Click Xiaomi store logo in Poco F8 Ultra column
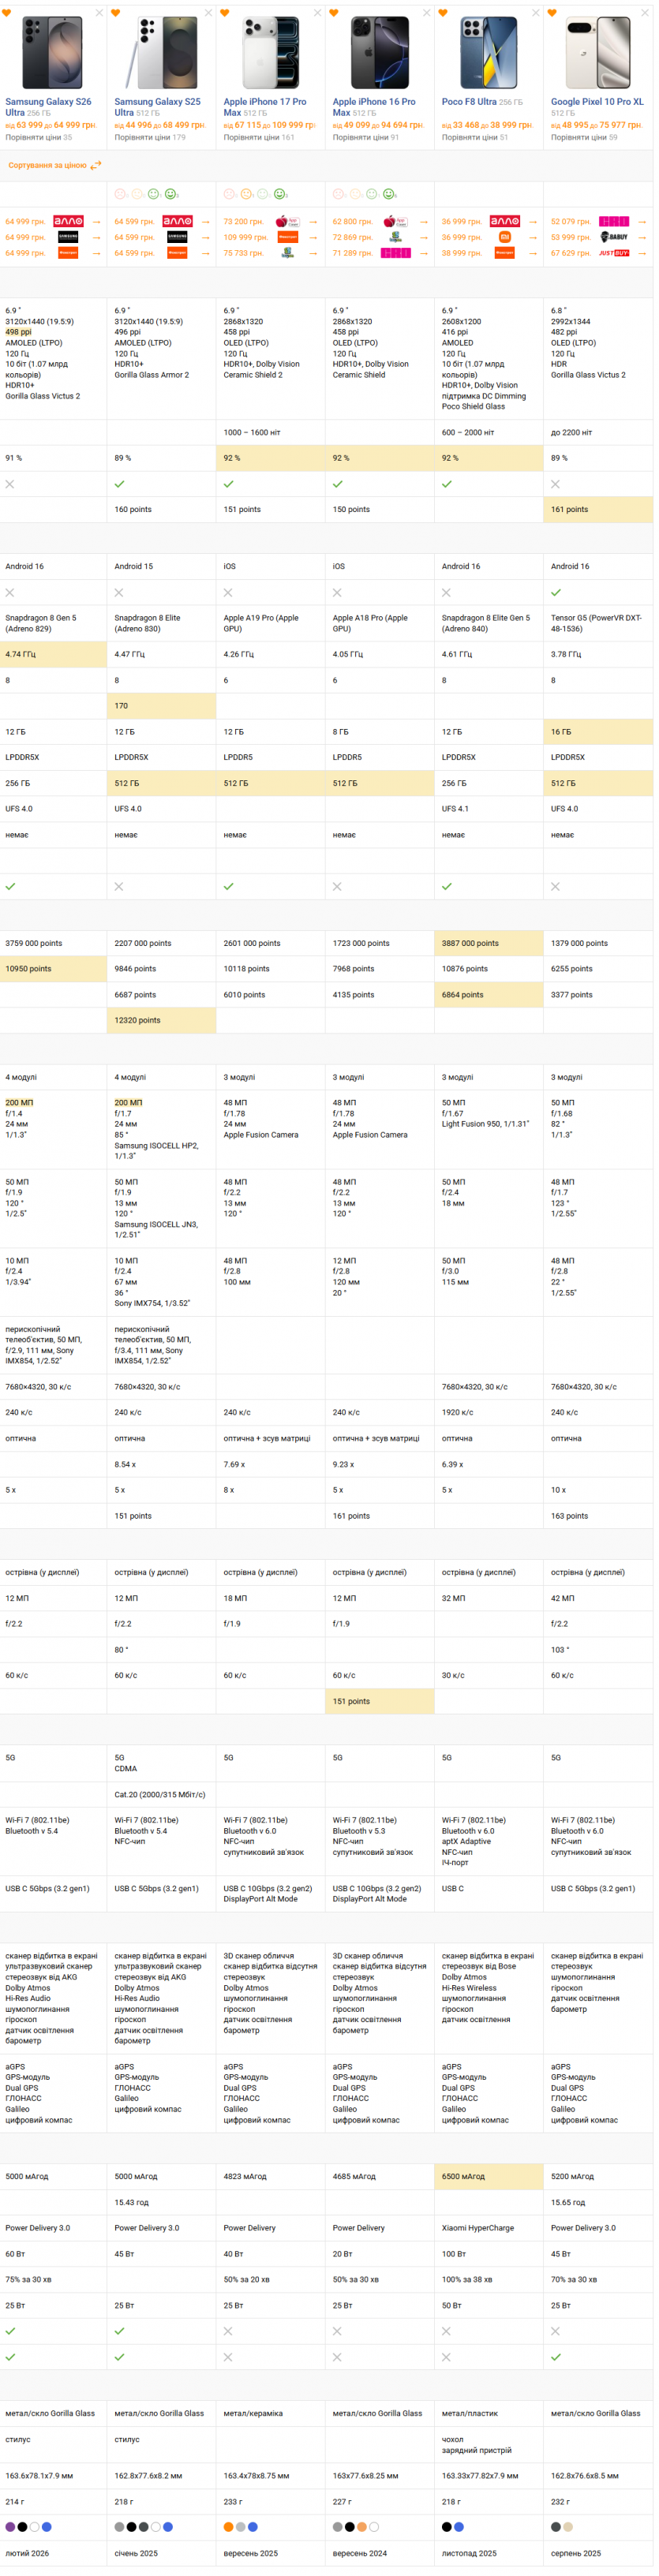 coord(505,237)
